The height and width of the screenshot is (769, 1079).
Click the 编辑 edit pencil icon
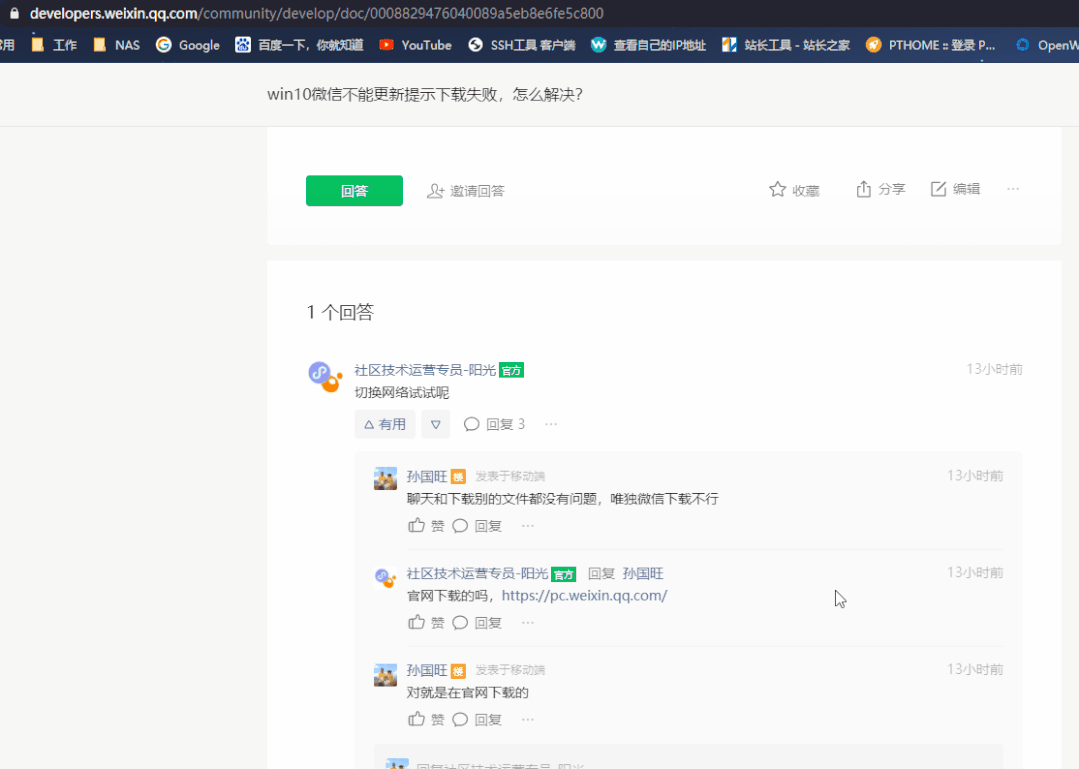click(939, 189)
